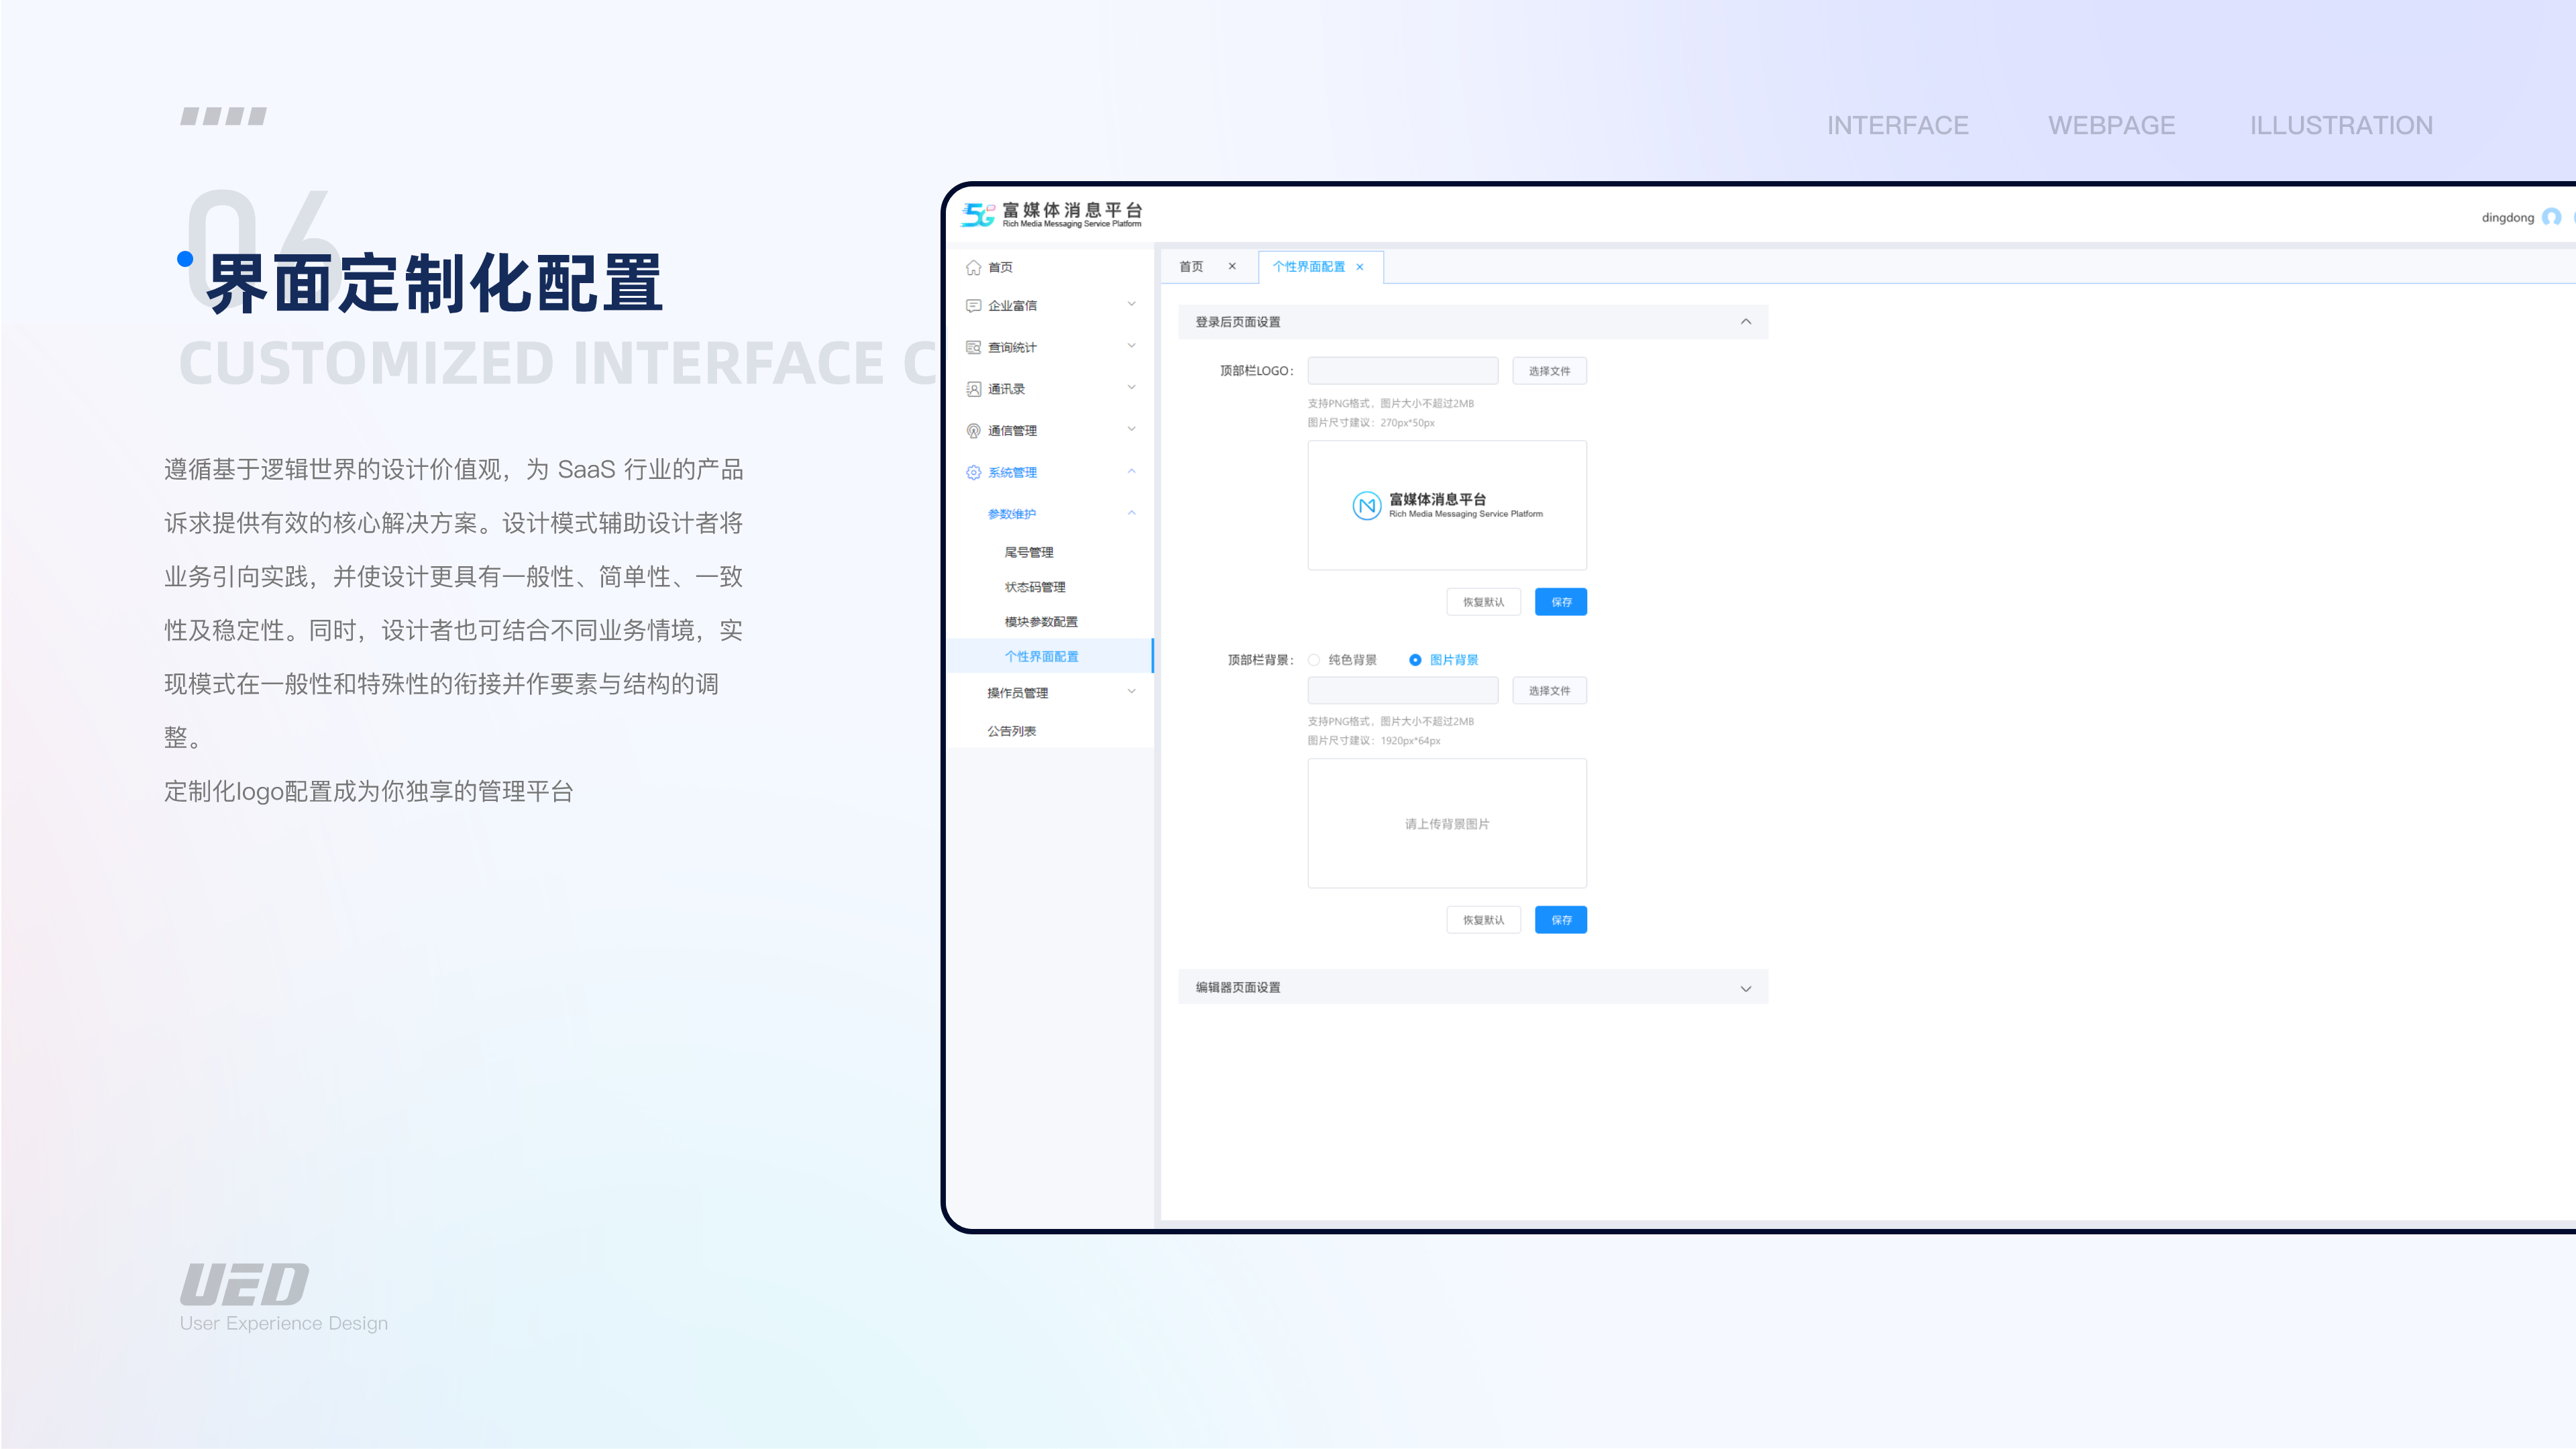This screenshot has width=2576, height=1449.
Task: Click 恢复默认 under the logo preview
Action: point(1483,602)
